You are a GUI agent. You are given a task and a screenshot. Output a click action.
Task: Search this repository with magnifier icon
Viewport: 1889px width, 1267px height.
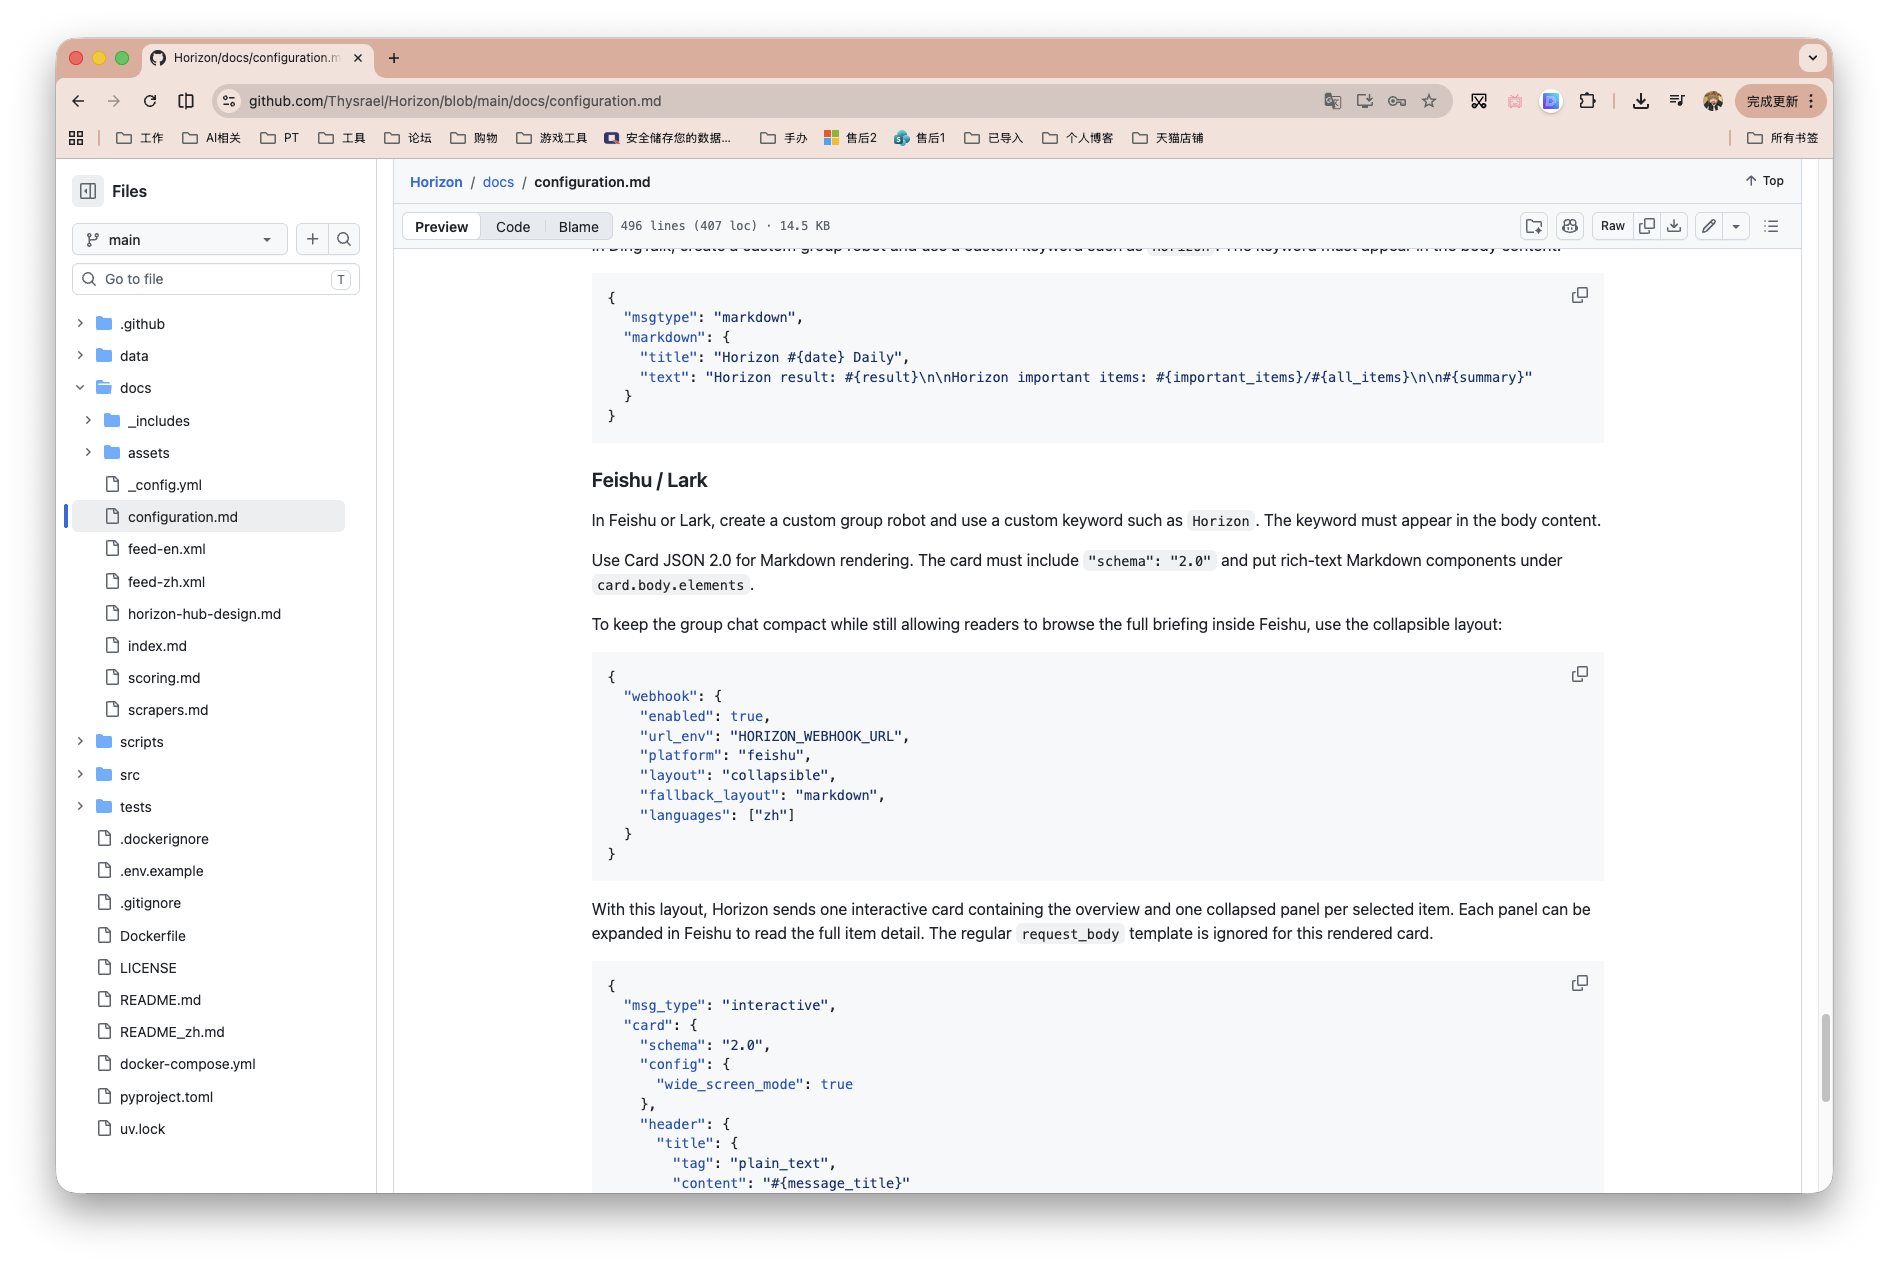tap(344, 239)
